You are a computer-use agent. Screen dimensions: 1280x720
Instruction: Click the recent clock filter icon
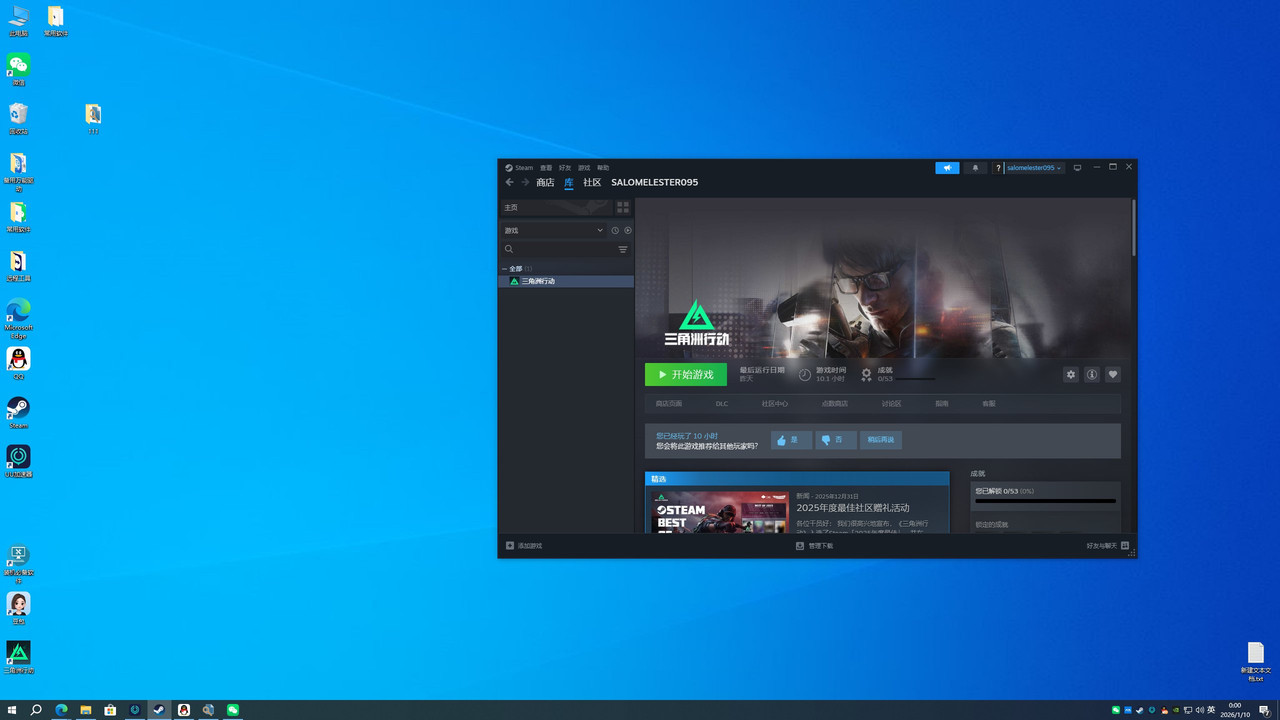click(615, 230)
